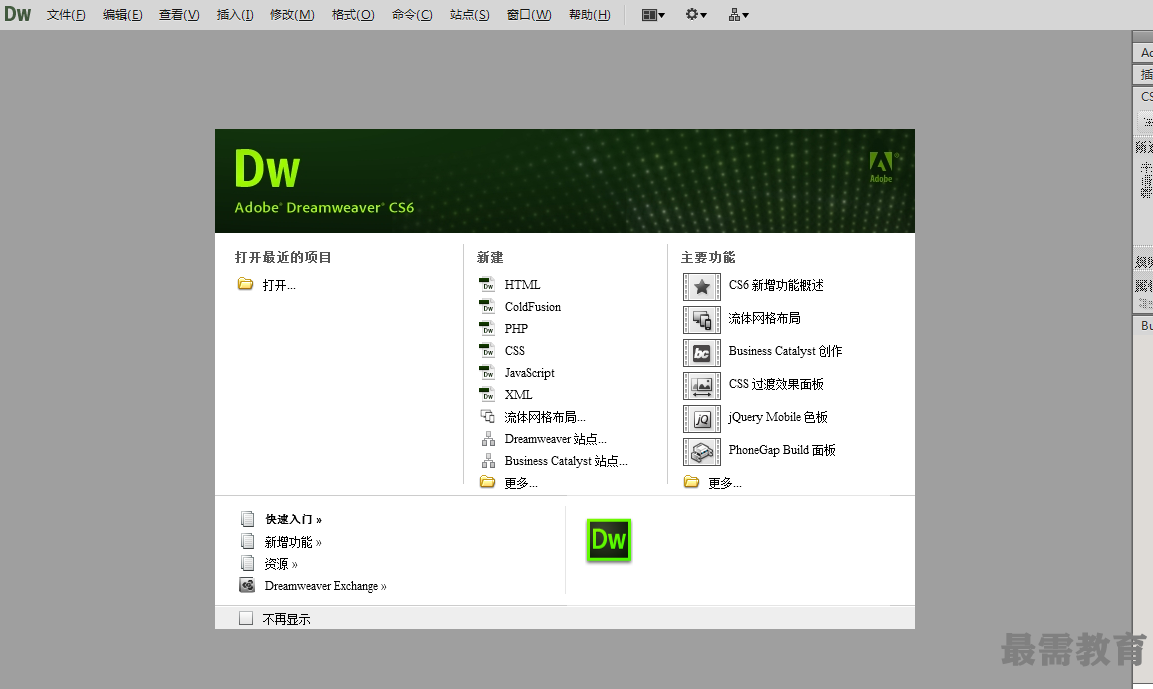Click the jQuery Mobile 色板 icon

tap(702, 418)
